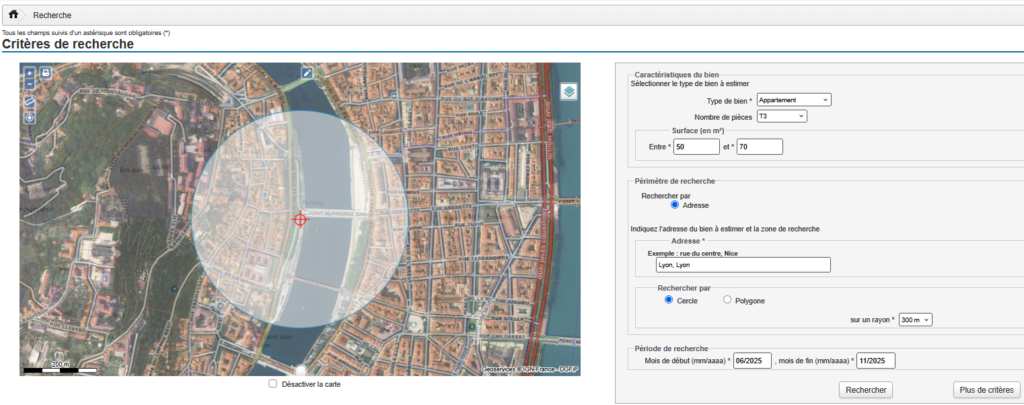Click the red crosshair marker on map
The height and width of the screenshot is (405, 1024).
tap(299, 219)
